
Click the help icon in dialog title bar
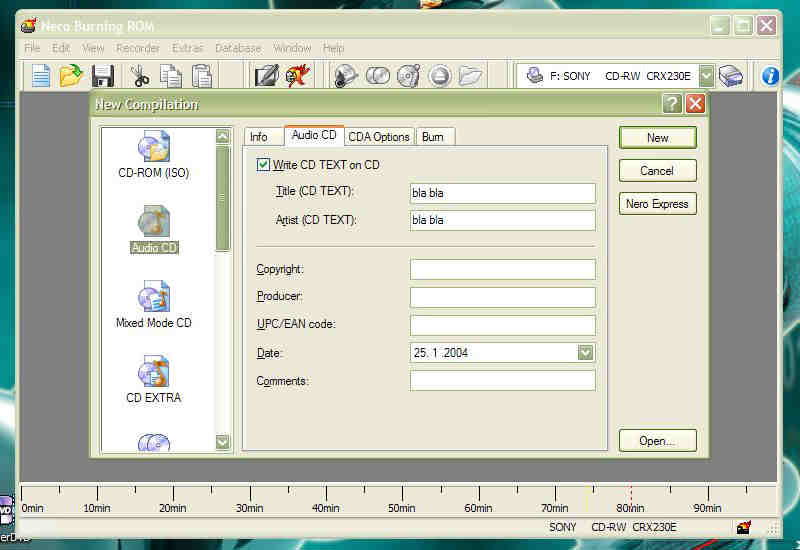[x=671, y=104]
